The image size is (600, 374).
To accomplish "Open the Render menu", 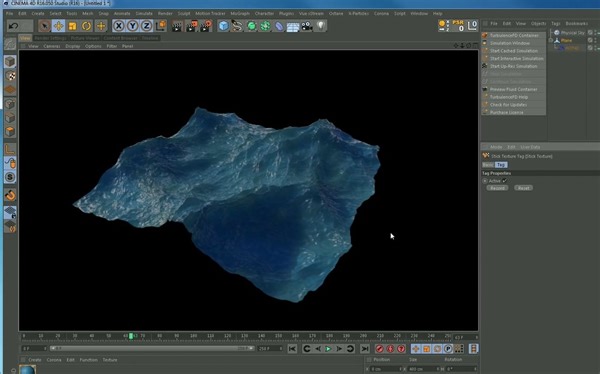I will (x=165, y=13).
